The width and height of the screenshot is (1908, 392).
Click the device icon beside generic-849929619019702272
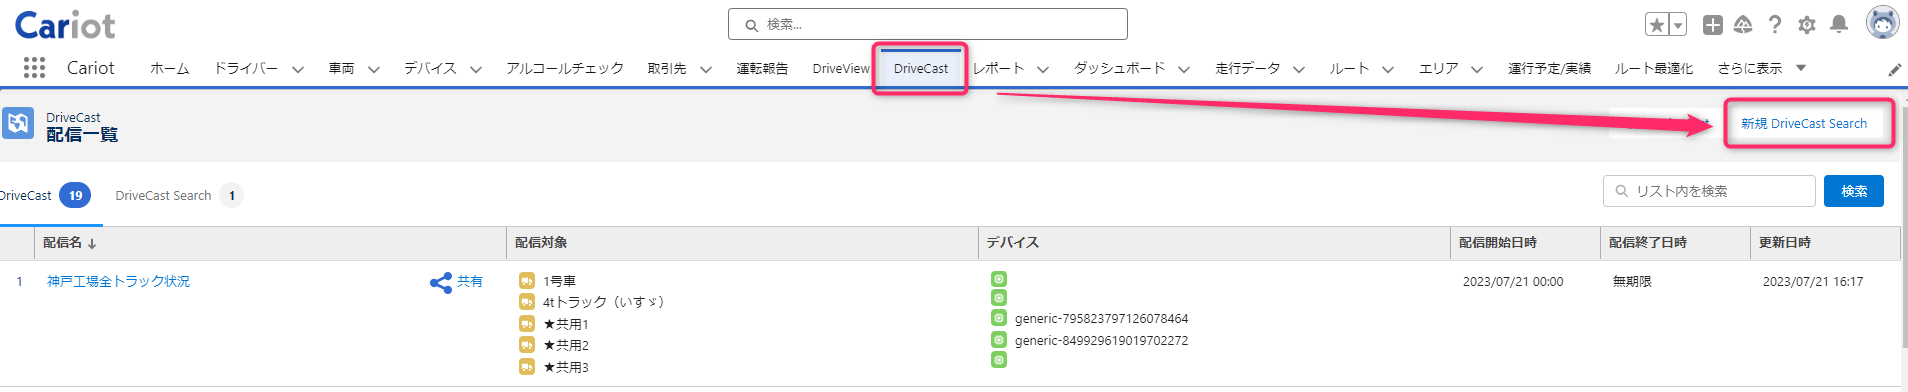click(x=999, y=340)
